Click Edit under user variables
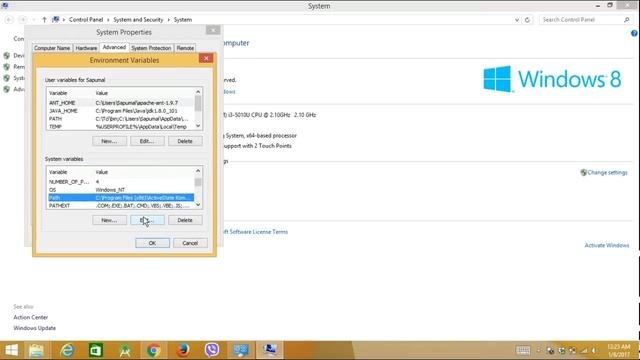Image resolution: width=640 pixels, height=360 pixels. (147, 141)
